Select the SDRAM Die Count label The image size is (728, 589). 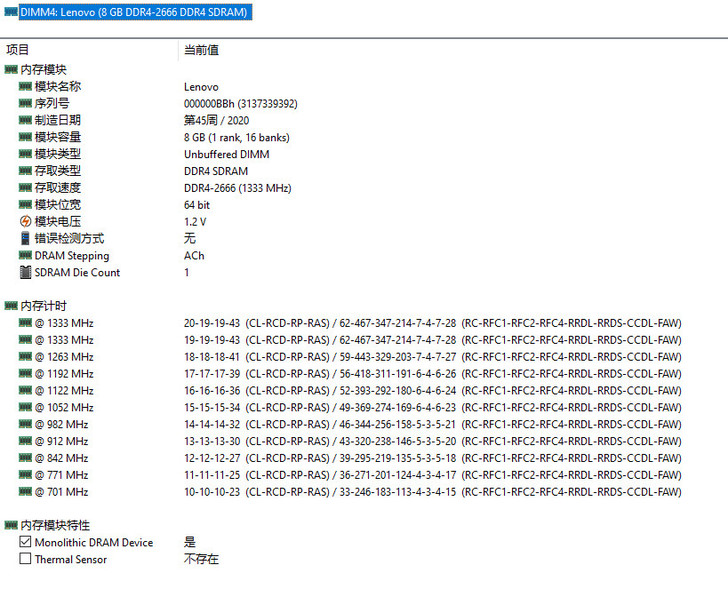coord(77,272)
